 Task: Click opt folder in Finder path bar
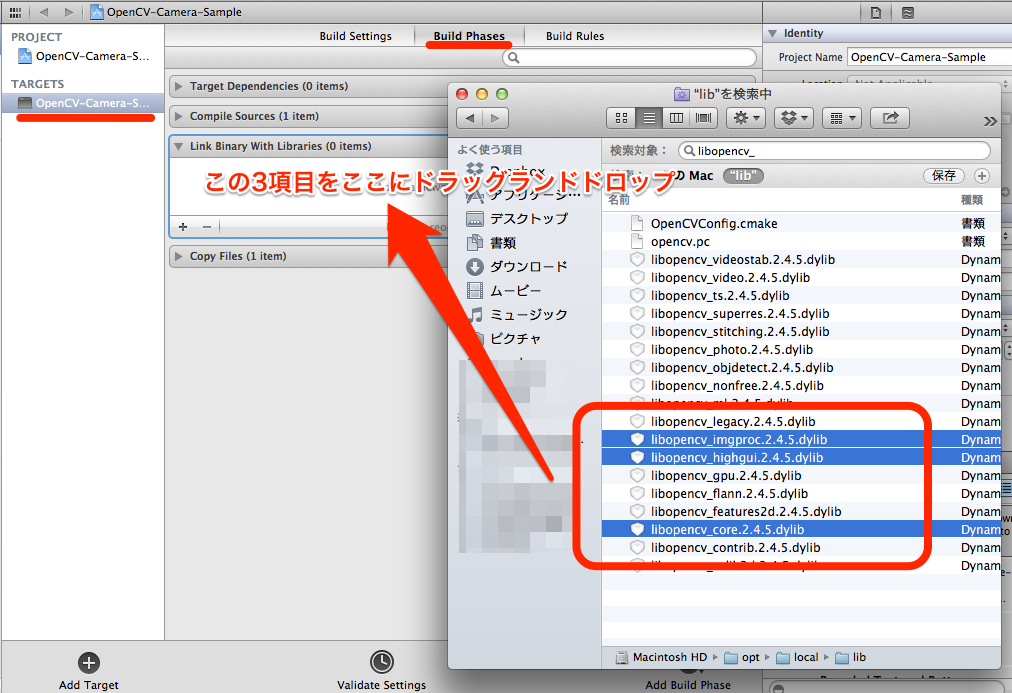pos(742,658)
